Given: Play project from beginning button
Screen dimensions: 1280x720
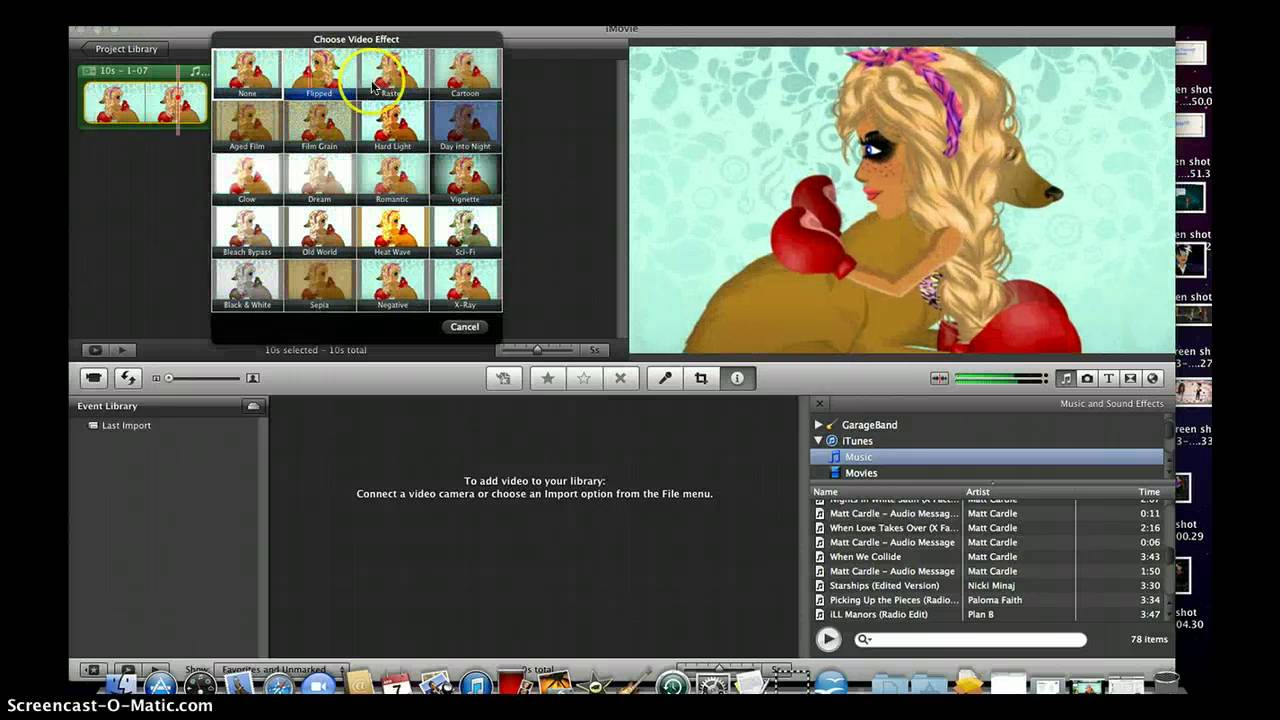Looking at the screenshot, I should (x=122, y=350).
